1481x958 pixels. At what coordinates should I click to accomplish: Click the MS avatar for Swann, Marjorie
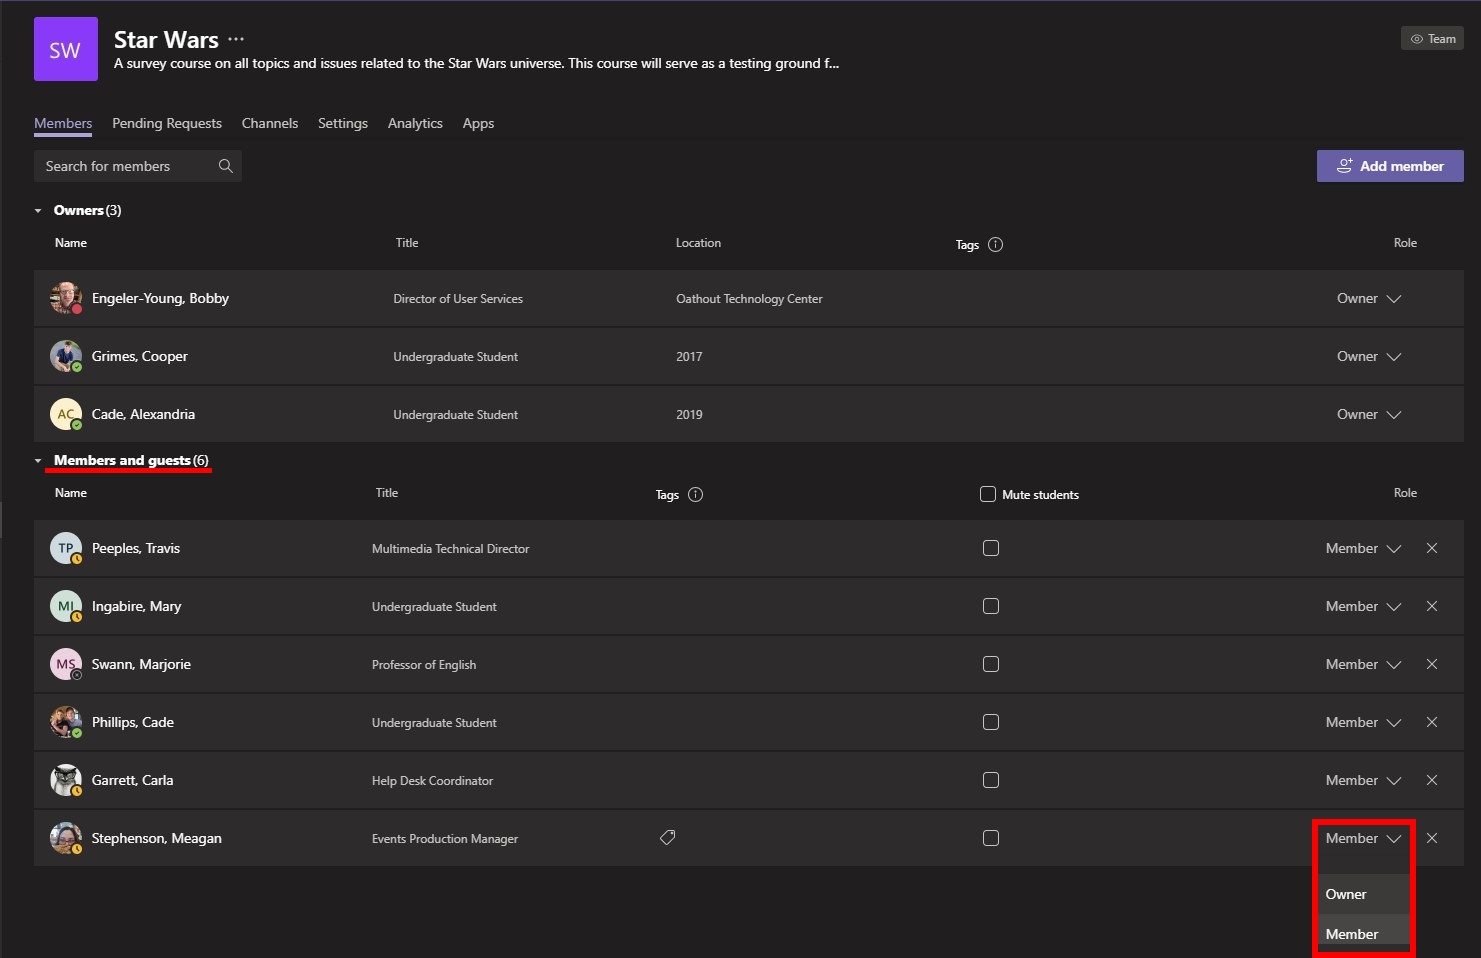click(x=66, y=664)
